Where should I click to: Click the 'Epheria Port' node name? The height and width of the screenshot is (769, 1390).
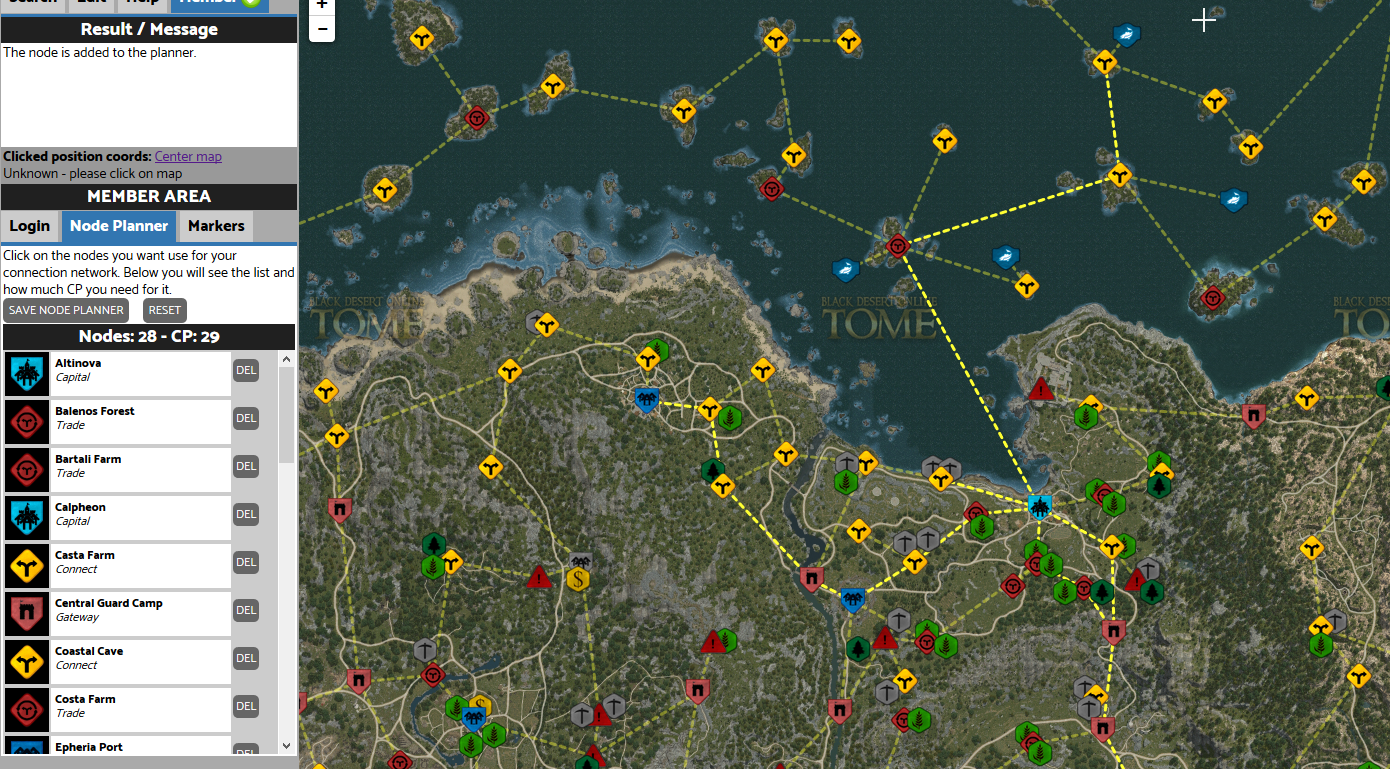(x=89, y=747)
